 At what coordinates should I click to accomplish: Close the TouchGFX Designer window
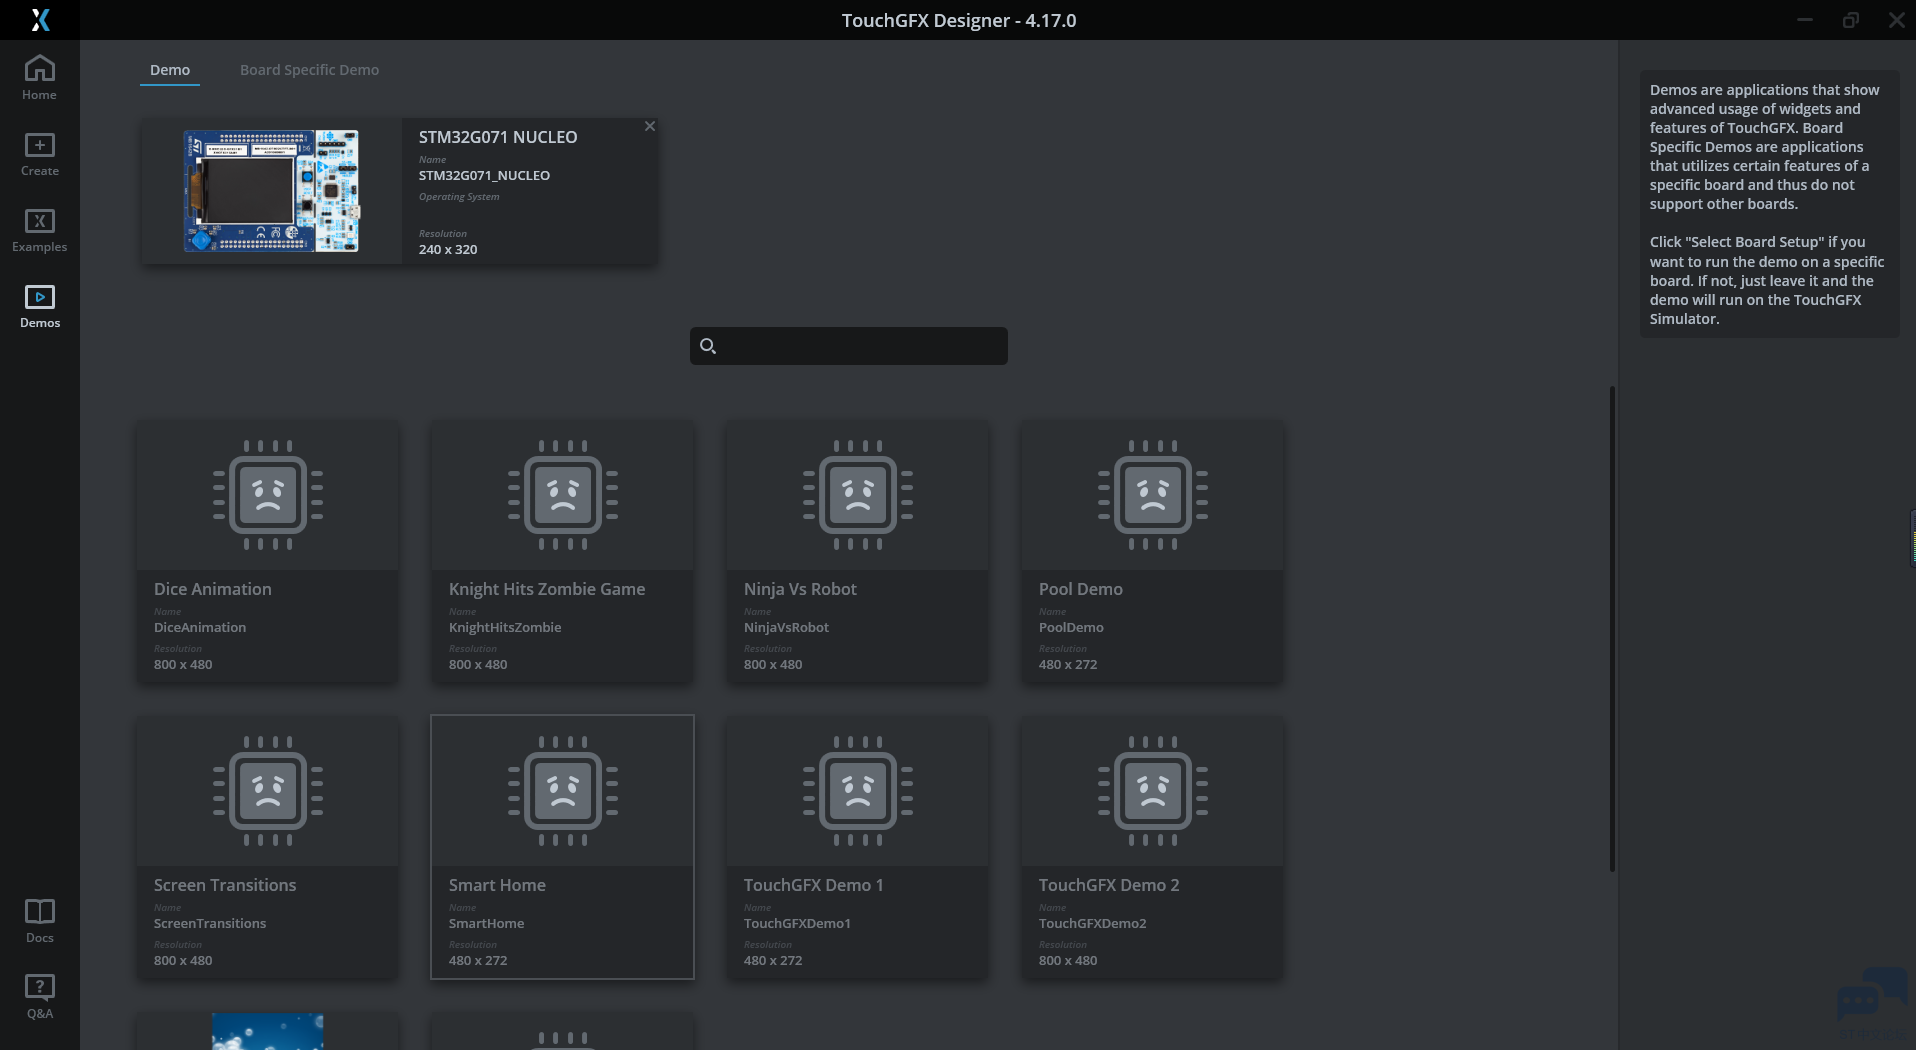1897,20
